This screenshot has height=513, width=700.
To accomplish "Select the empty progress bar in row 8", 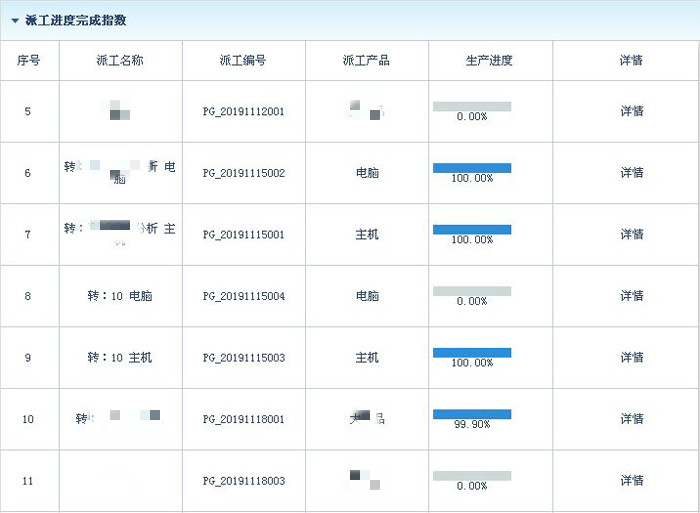I will point(471,291).
